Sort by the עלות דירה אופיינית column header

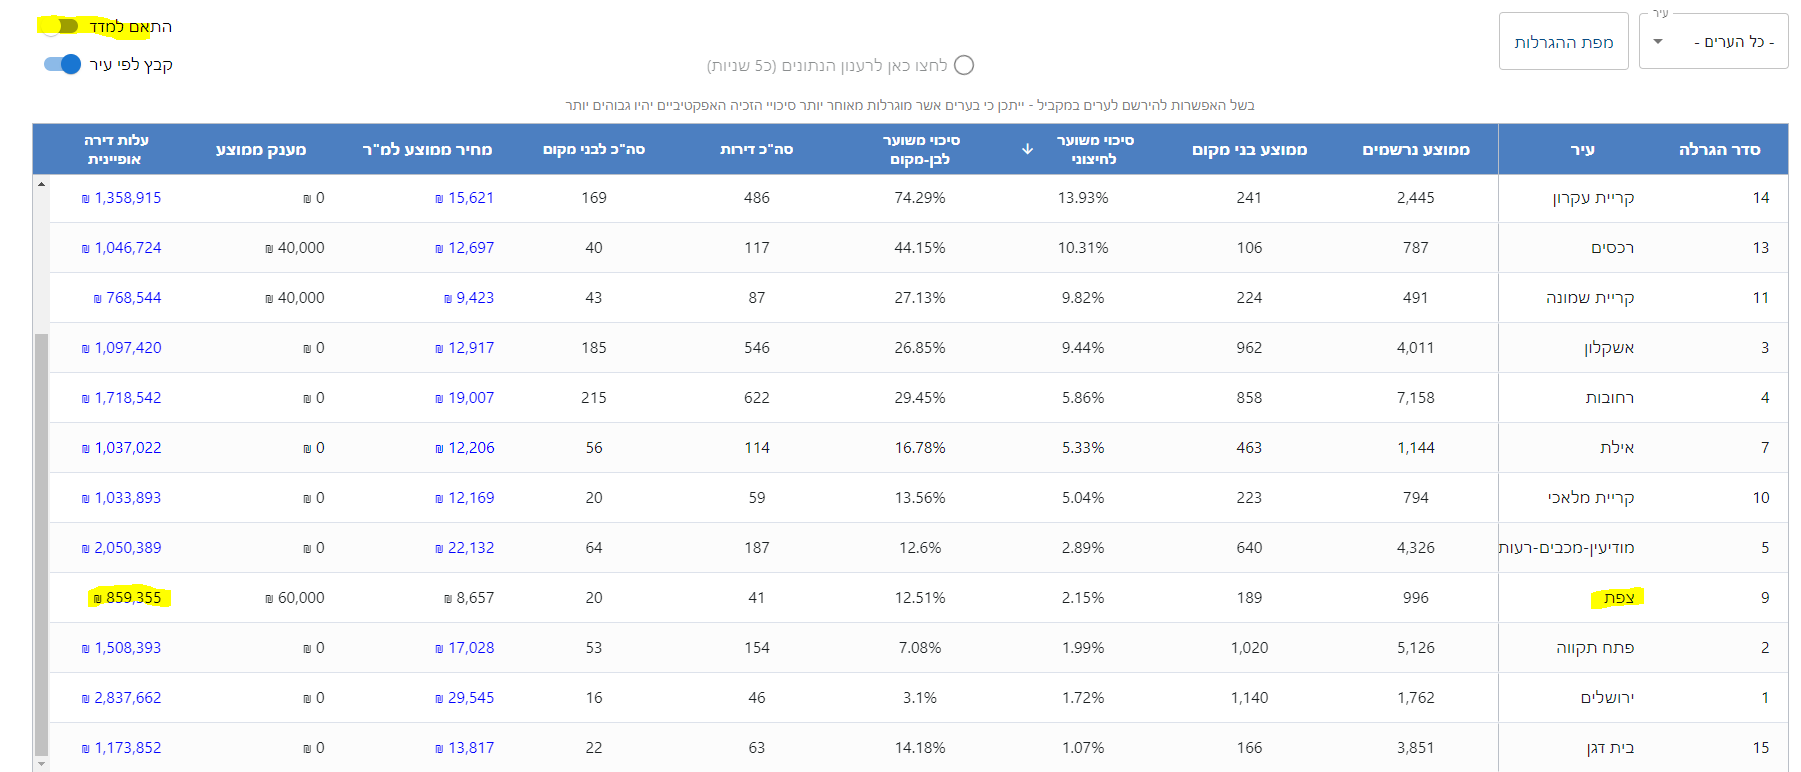[x=115, y=149]
